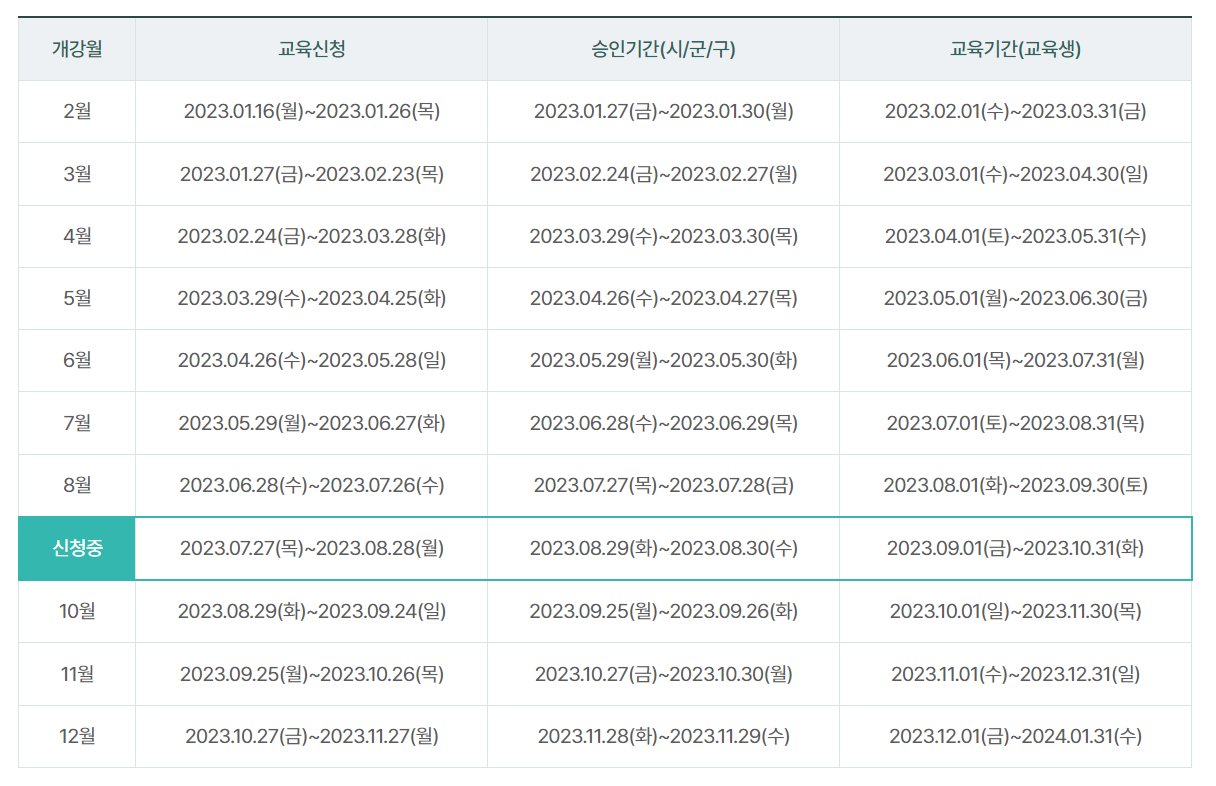Select the 2월 row label

(x=77, y=111)
